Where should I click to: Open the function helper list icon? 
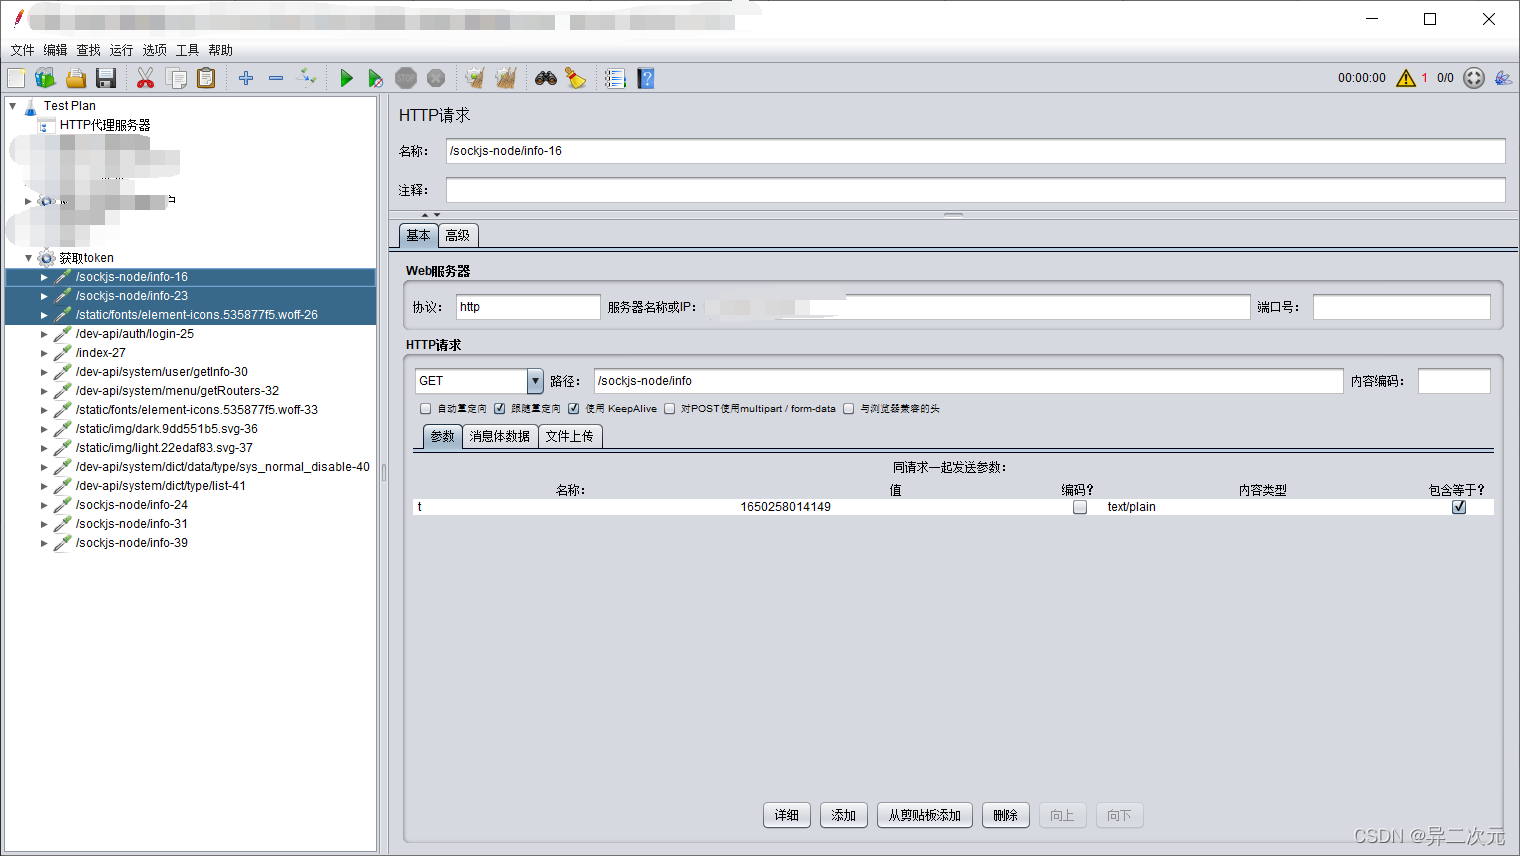coord(615,78)
